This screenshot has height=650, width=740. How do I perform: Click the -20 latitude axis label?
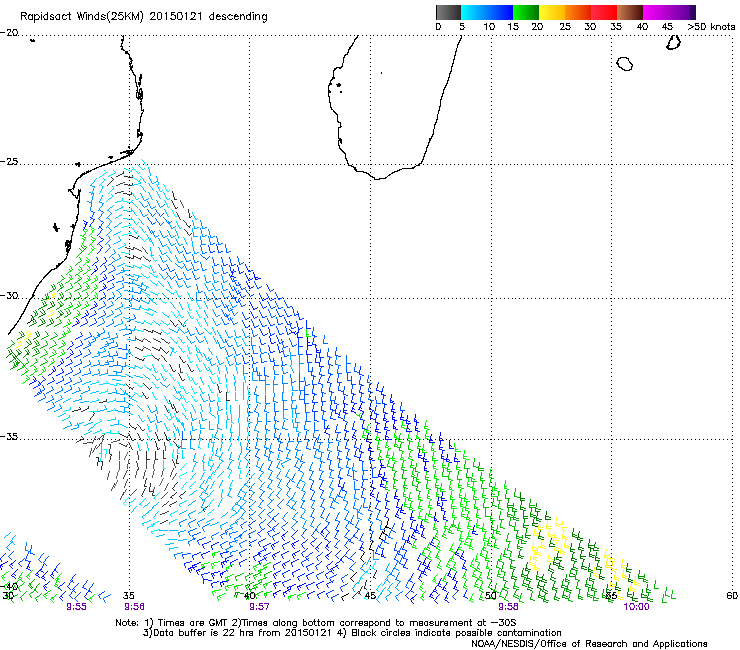click(x=9, y=33)
